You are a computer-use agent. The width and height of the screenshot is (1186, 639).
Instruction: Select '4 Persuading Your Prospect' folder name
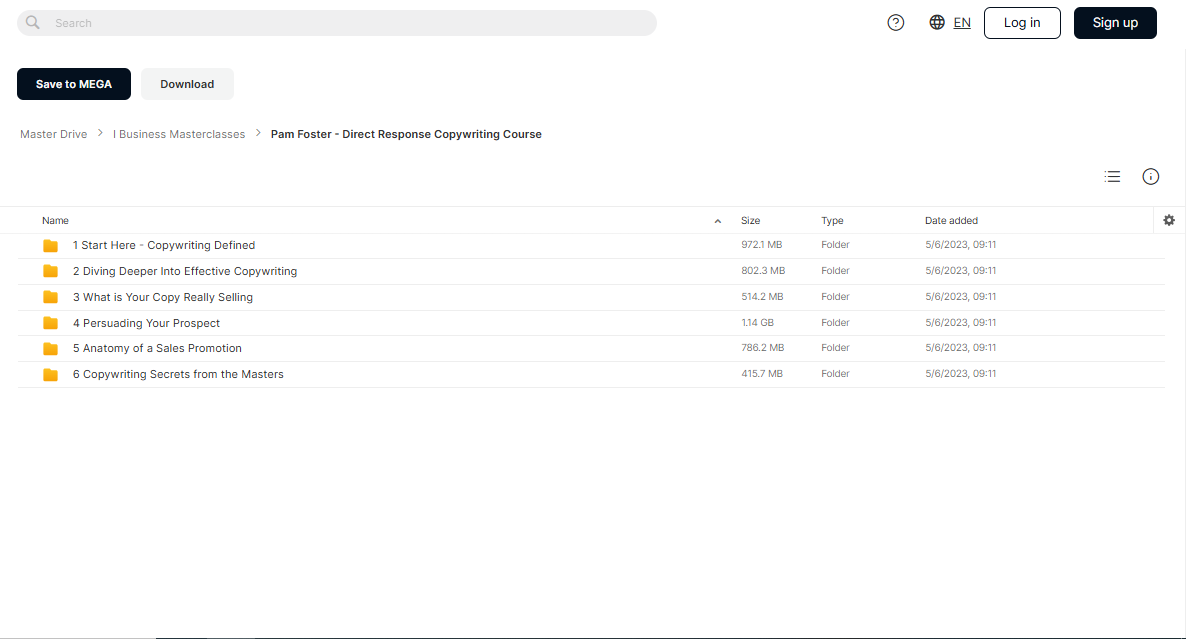click(x=146, y=323)
